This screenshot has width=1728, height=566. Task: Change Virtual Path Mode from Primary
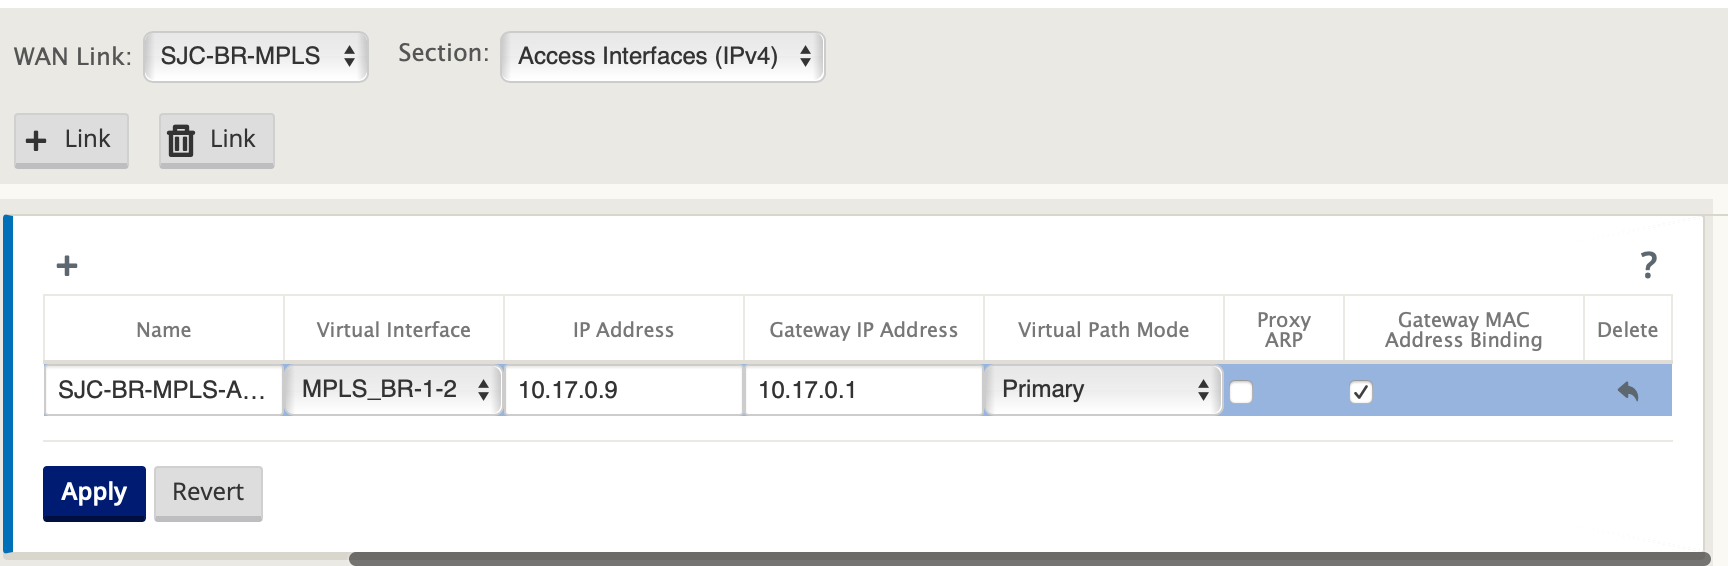click(x=1103, y=390)
